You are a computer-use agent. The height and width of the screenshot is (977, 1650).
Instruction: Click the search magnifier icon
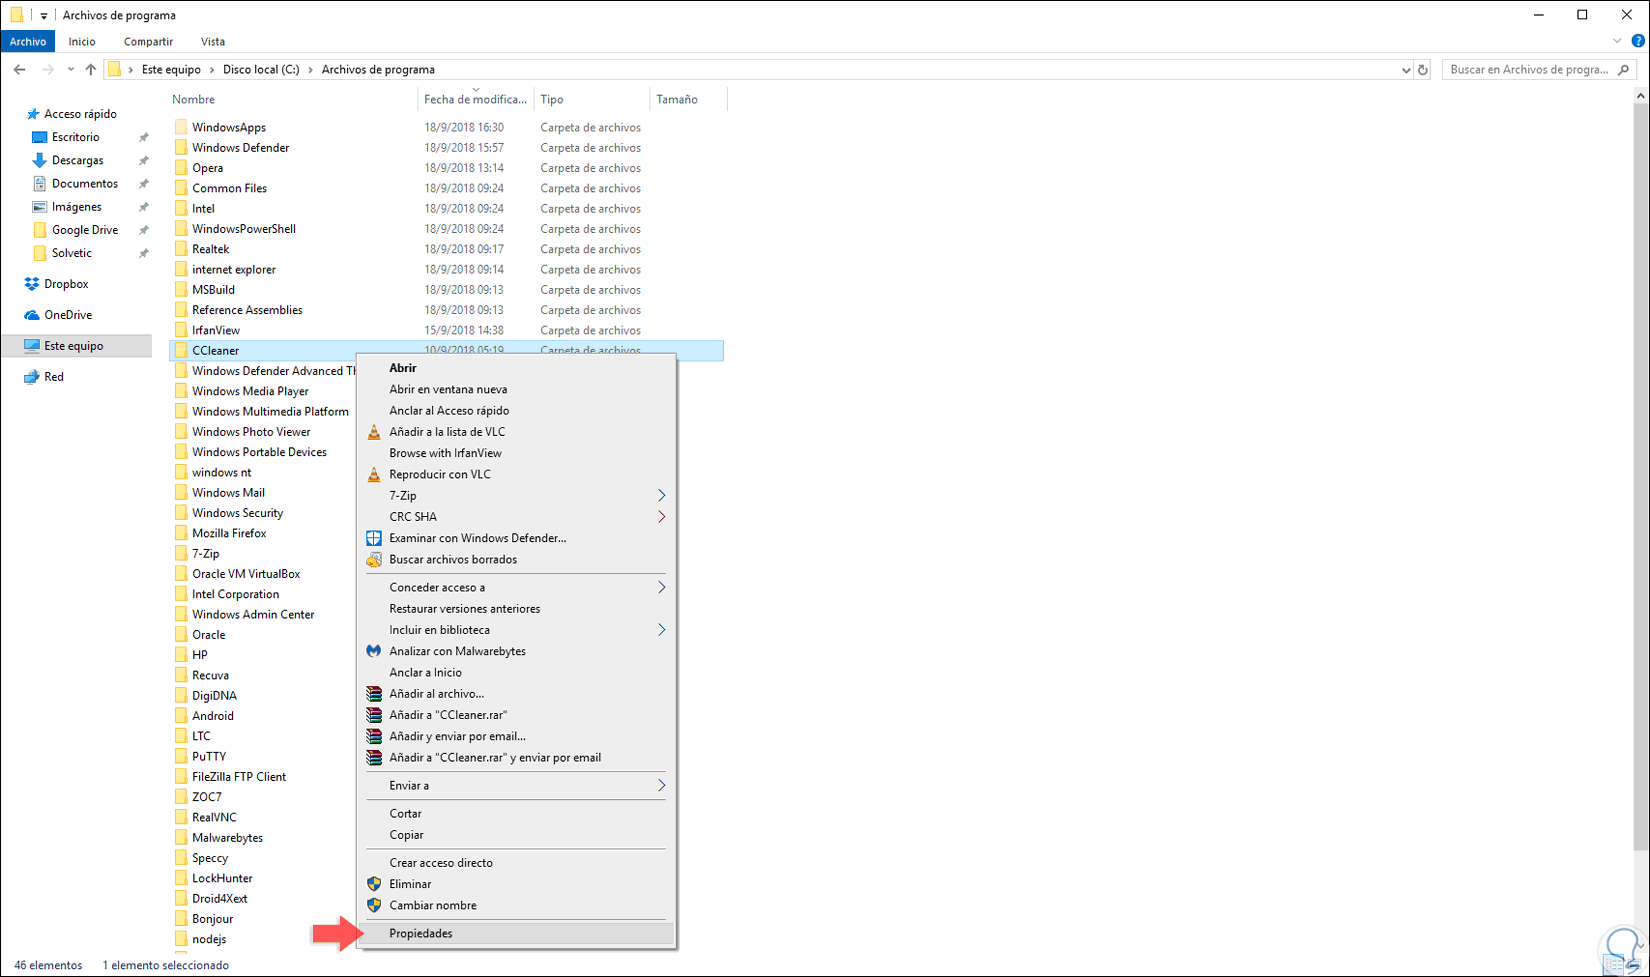coord(1623,70)
